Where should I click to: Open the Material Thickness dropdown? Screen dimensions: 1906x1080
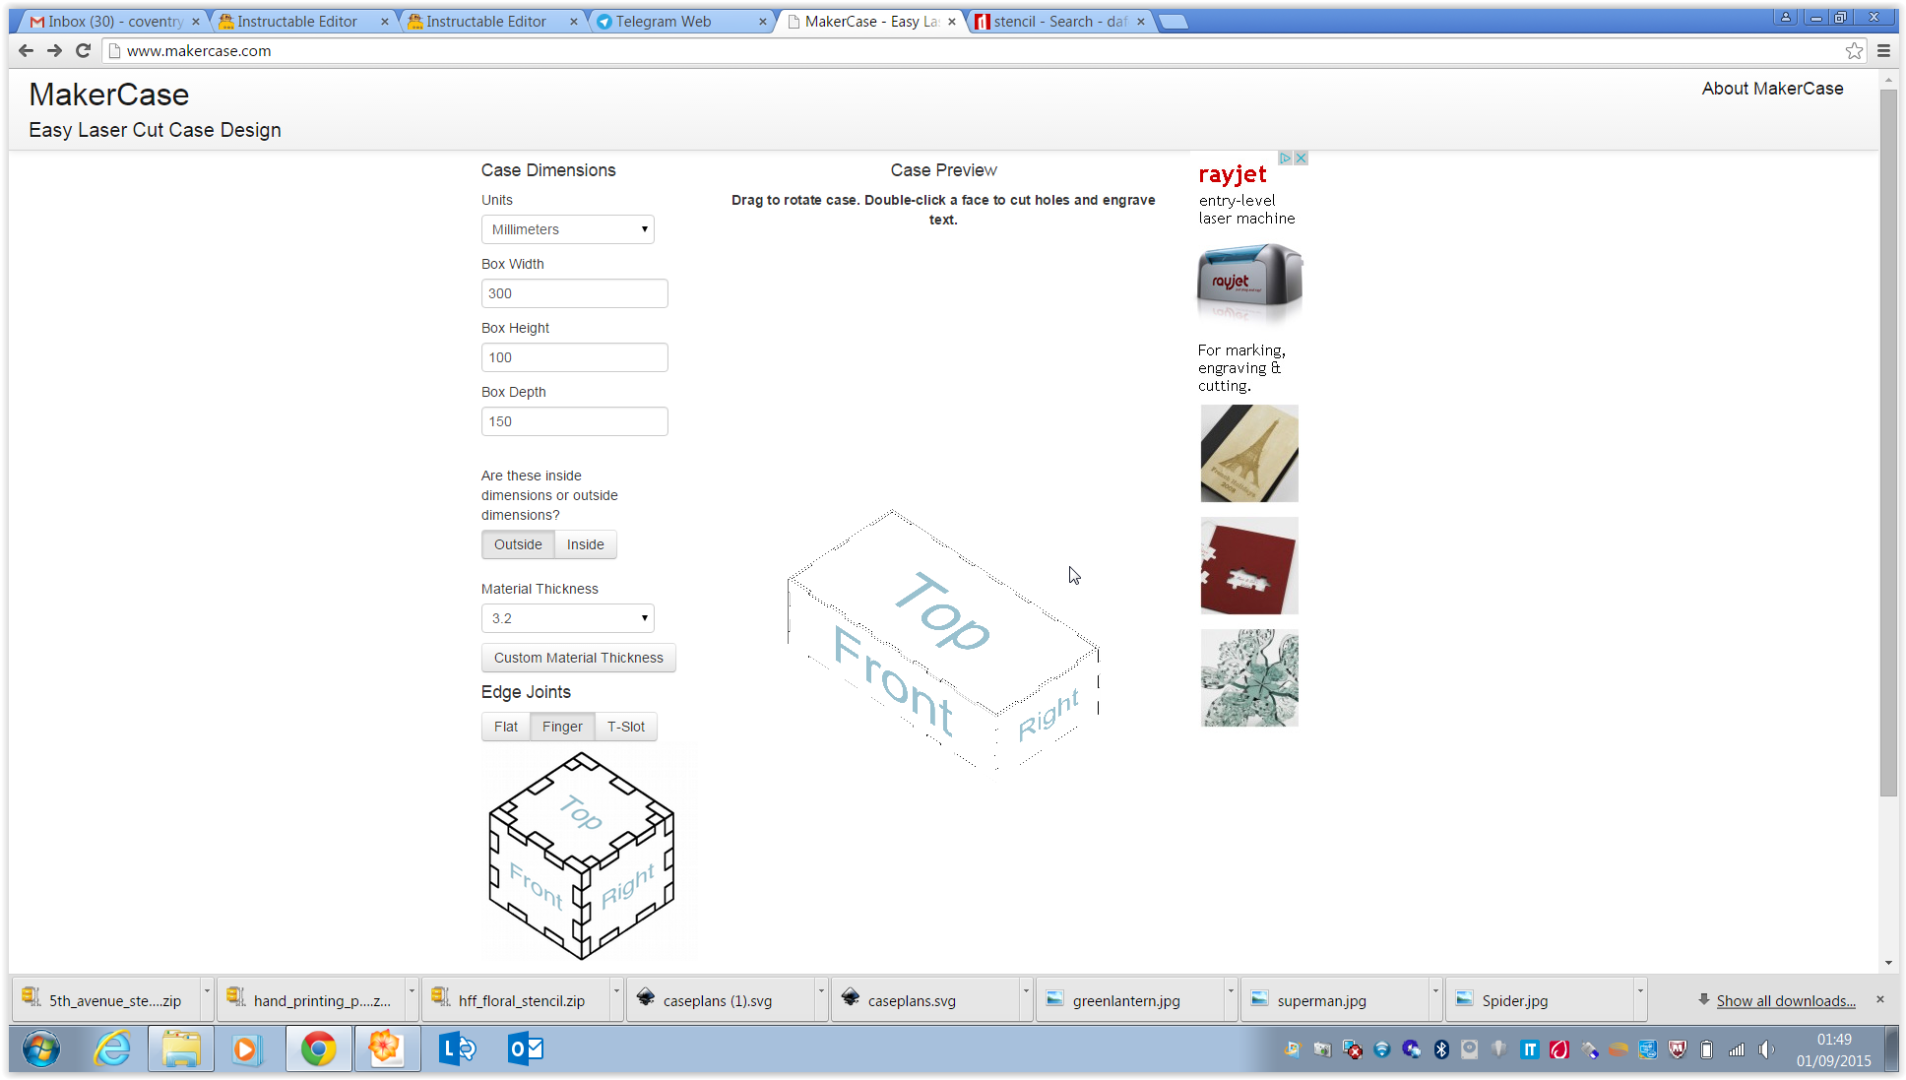[x=567, y=618]
